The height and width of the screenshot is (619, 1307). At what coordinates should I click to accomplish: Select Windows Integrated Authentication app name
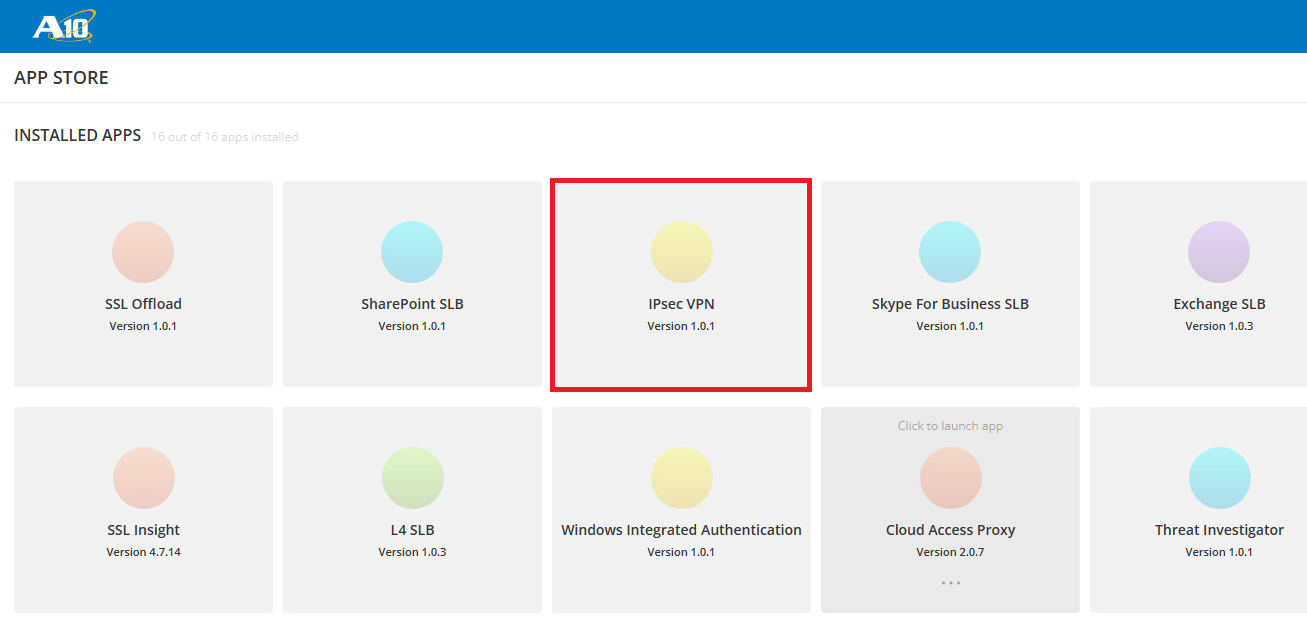click(681, 530)
